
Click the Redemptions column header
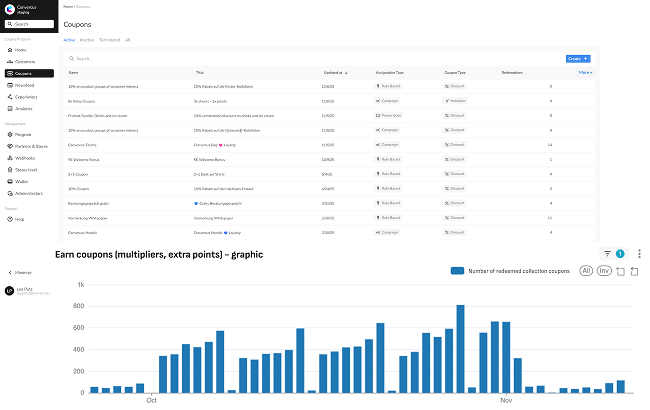click(512, 73)
